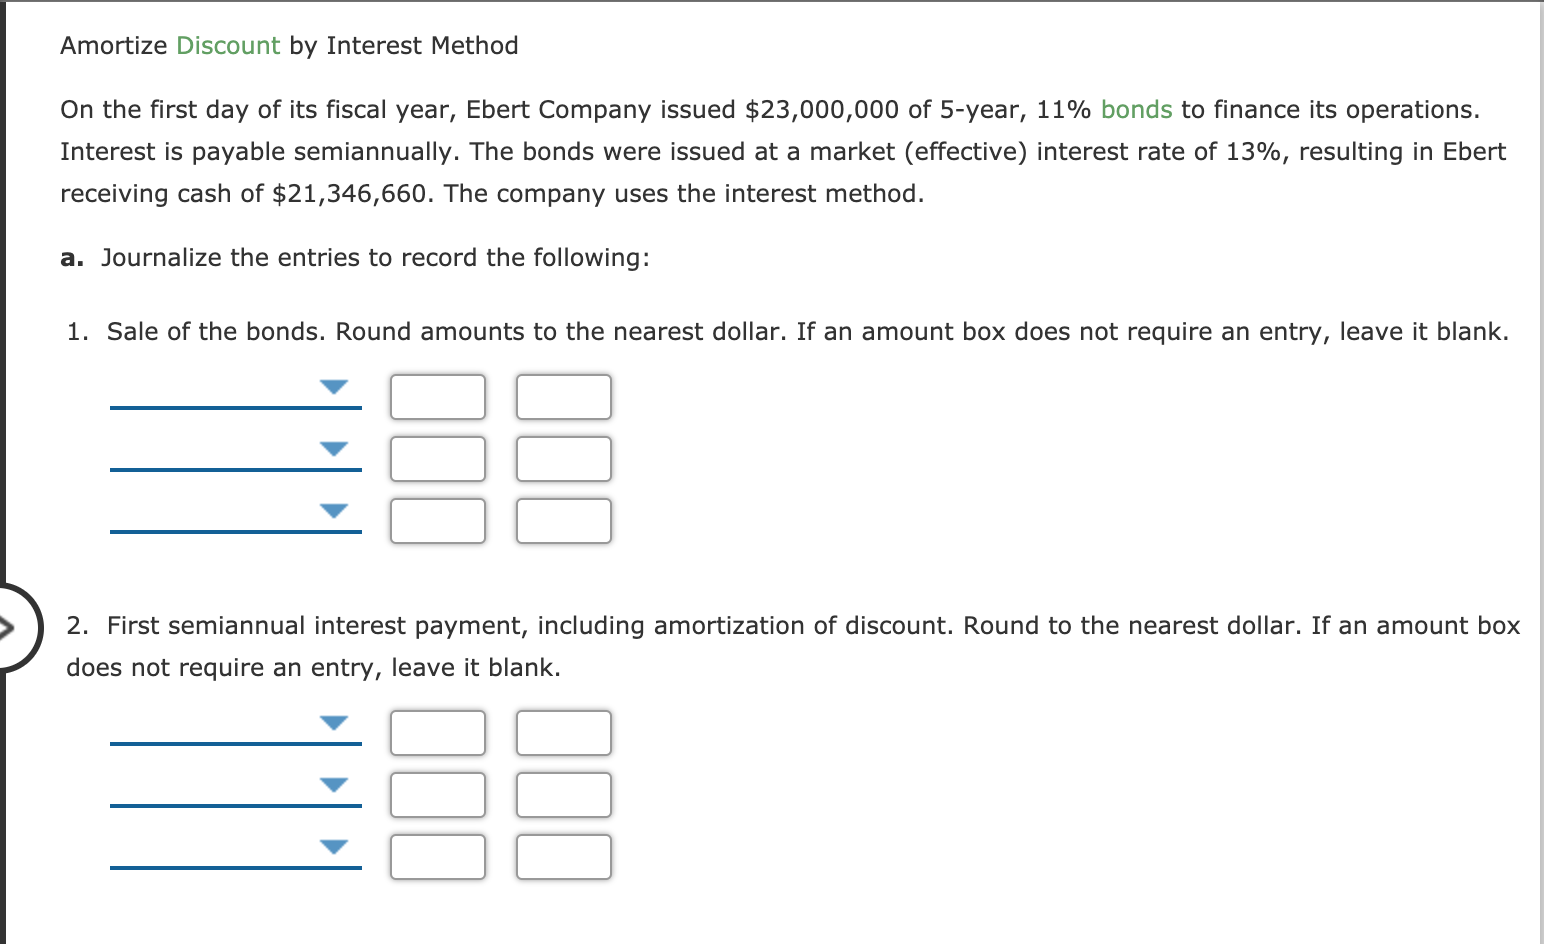Open the bonds definition link
1544x944 pixels.
1136,110
